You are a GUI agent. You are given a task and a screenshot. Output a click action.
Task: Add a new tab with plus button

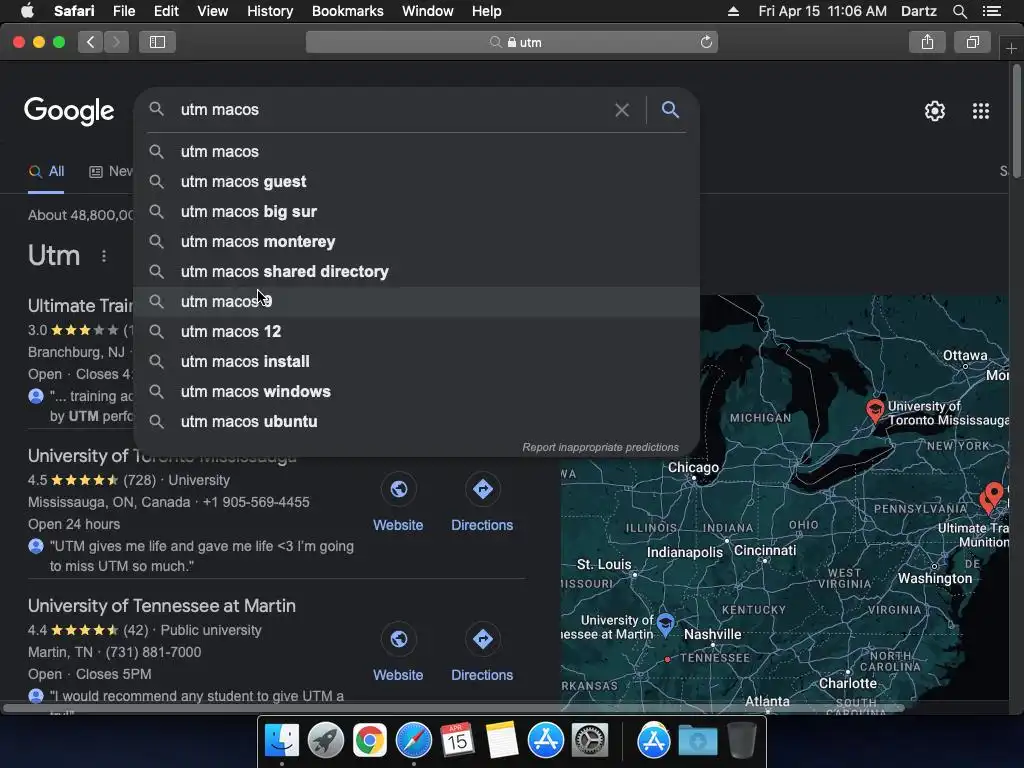point(1011,48)
